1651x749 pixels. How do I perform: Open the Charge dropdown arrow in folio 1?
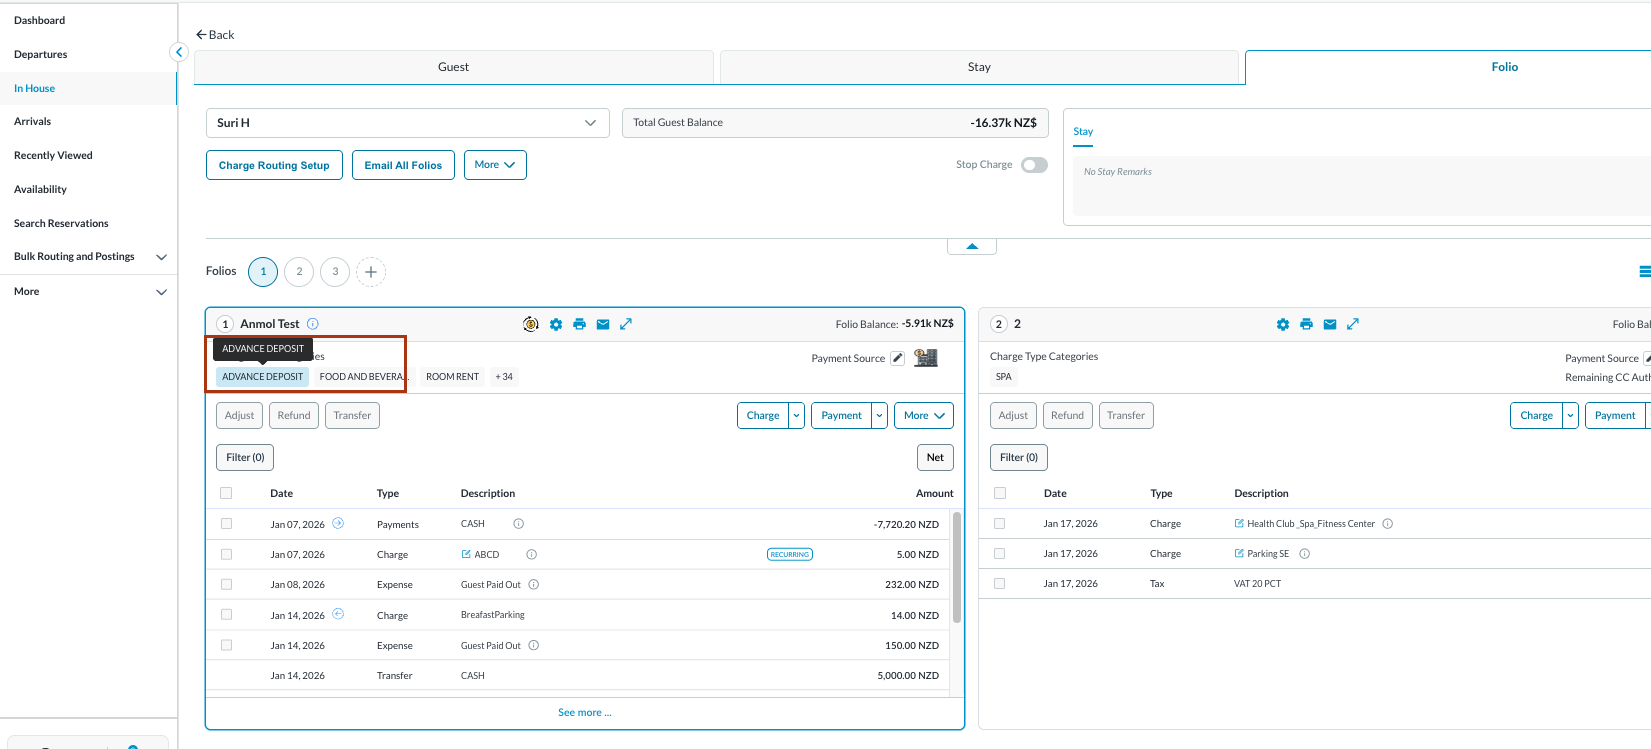coord(797,416)
